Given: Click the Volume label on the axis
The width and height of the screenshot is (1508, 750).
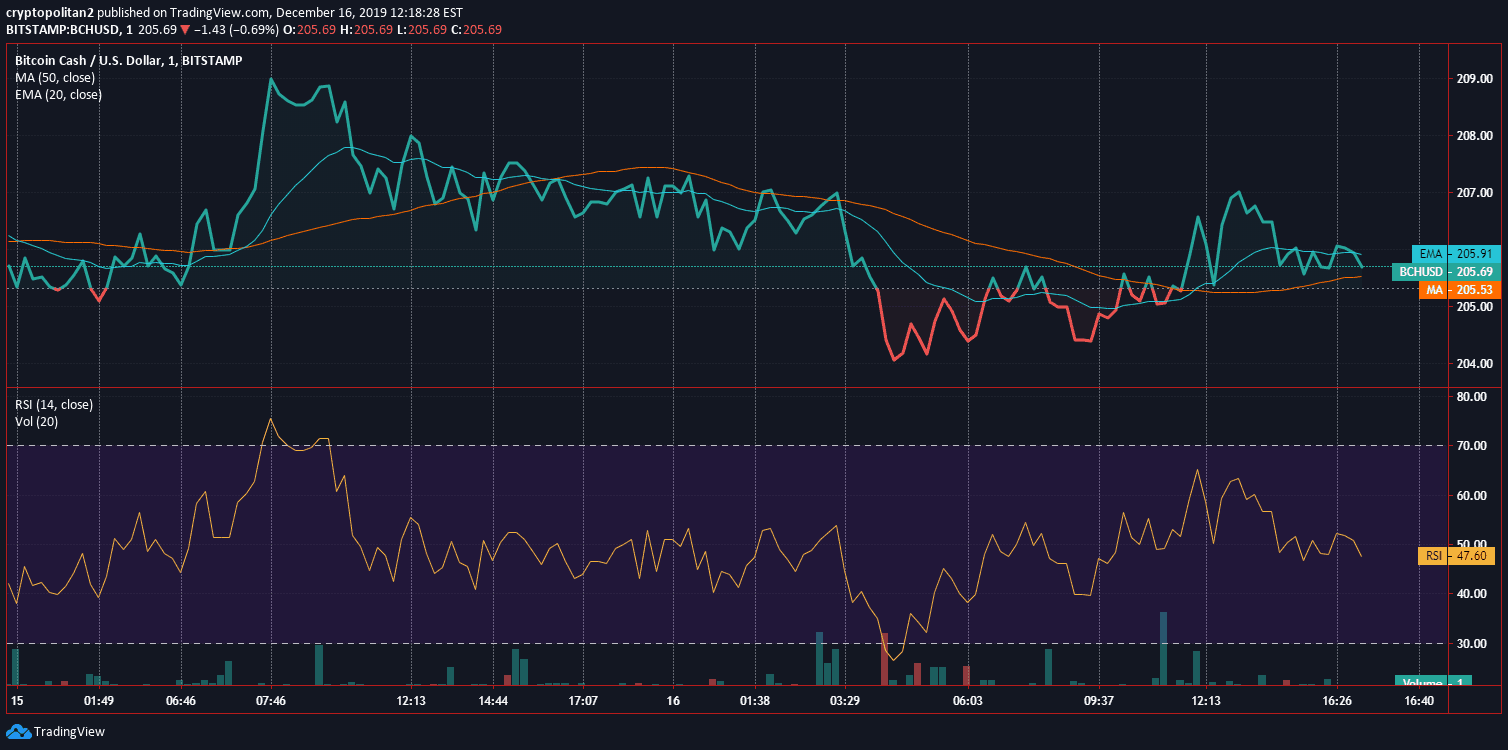Looking at the screenshot, I should 1434,682.
